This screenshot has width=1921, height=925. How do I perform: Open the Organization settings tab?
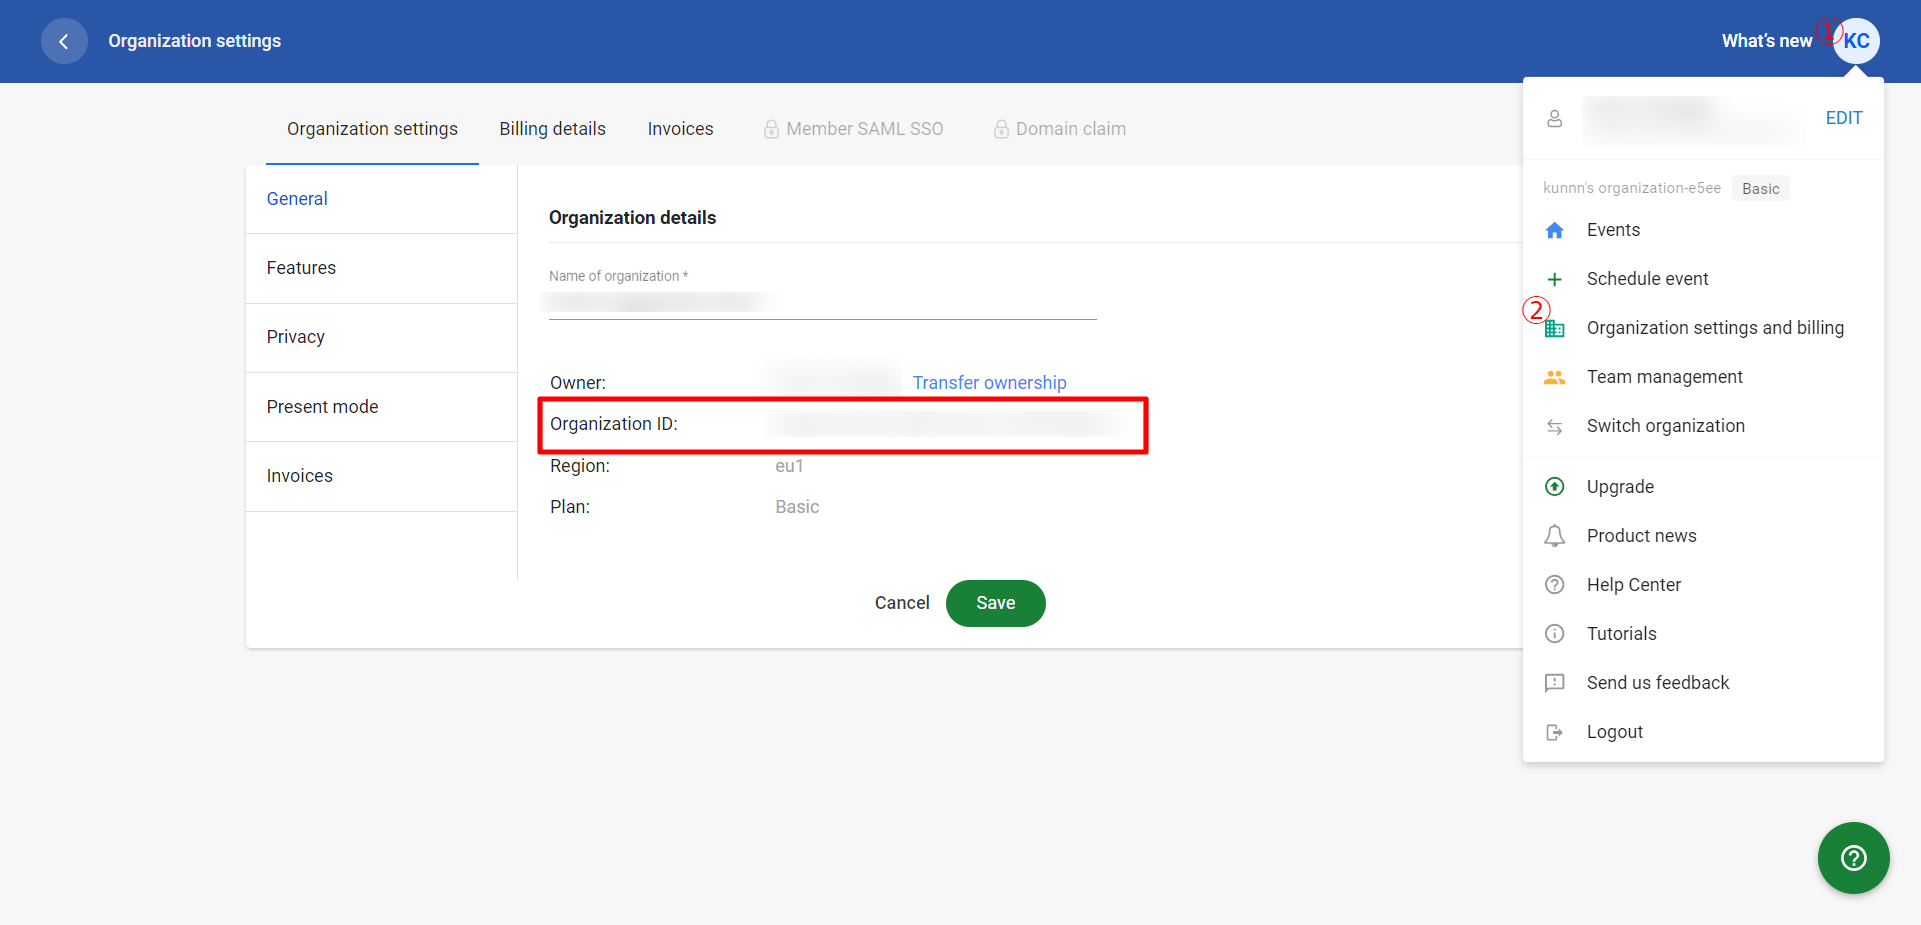[x=372, y=129]
